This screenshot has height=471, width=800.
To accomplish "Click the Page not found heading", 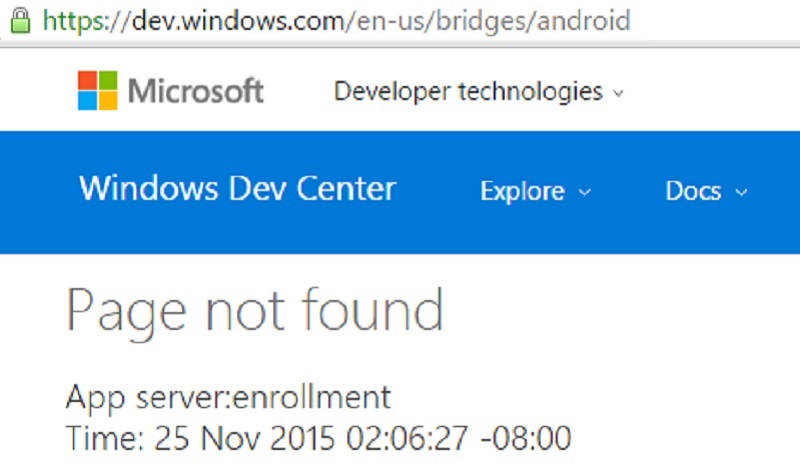I will [x=255, y=311].
